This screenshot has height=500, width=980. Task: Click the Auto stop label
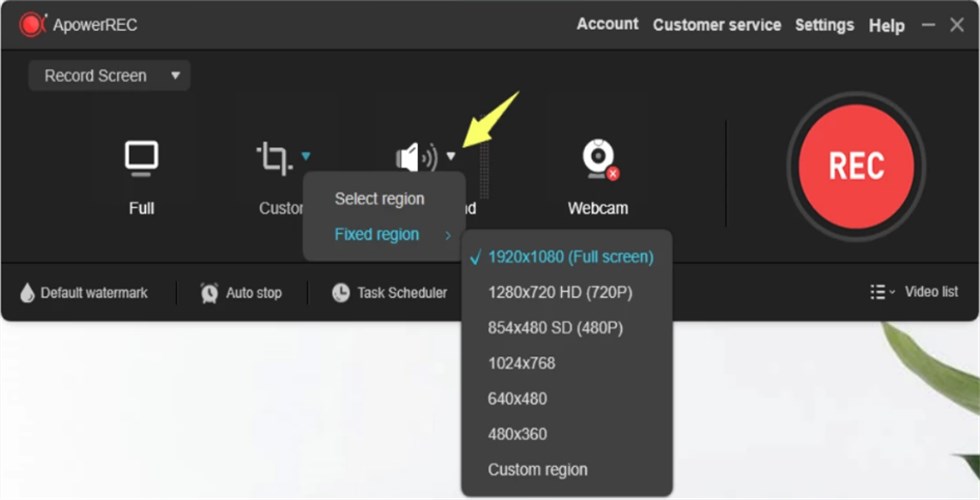click(x=254, y=292)
